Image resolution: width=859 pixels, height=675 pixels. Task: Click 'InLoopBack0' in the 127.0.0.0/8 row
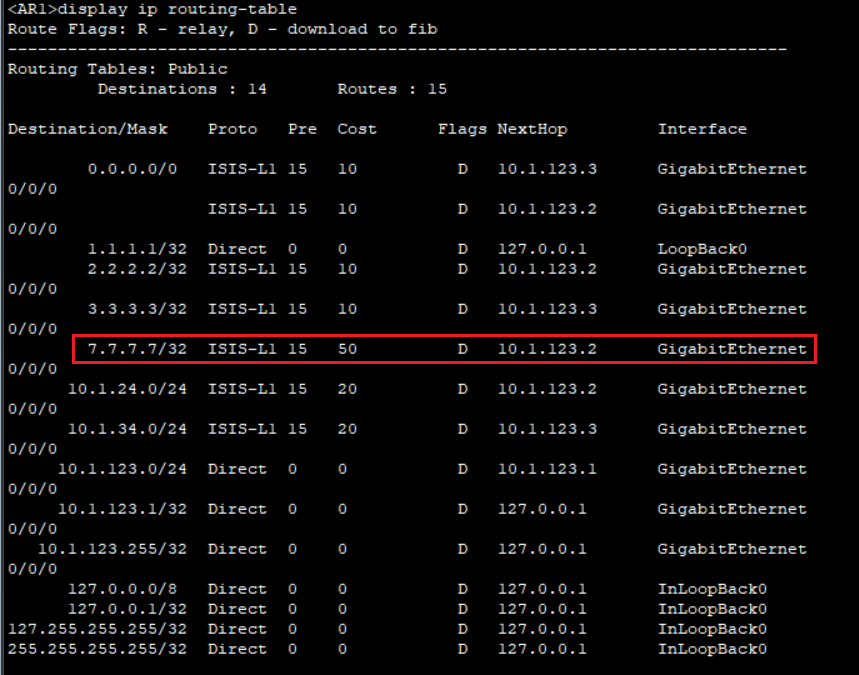(712, 589)
